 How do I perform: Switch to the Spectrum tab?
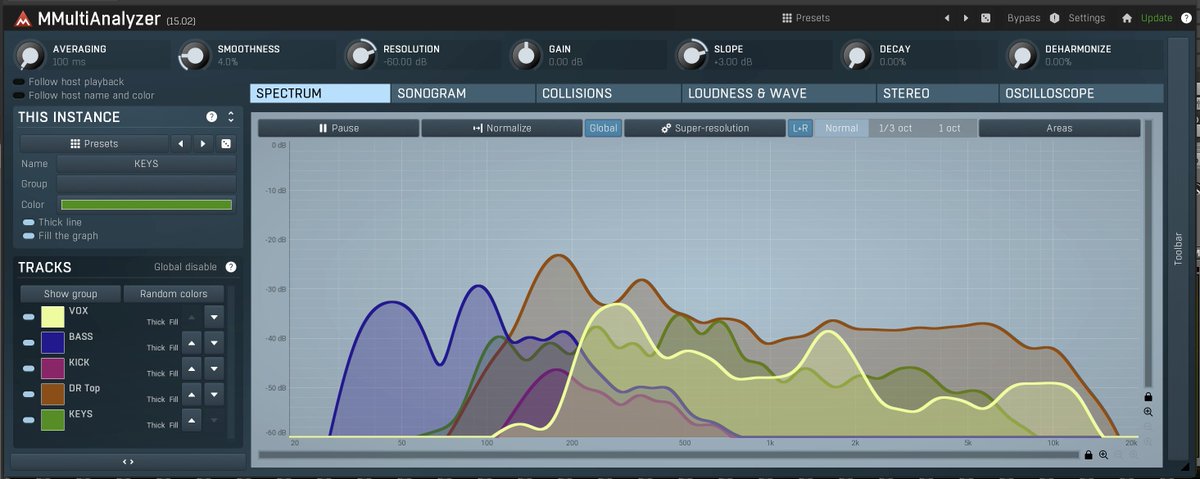pyautogui.click(x=320, y=93)
